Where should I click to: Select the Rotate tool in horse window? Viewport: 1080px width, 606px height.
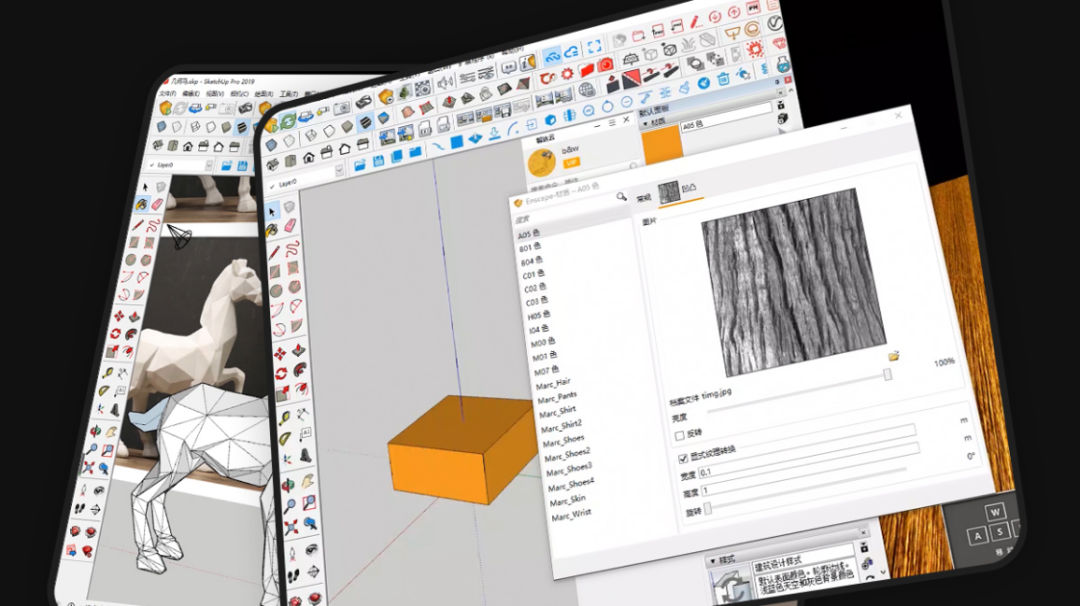[114, 334]
